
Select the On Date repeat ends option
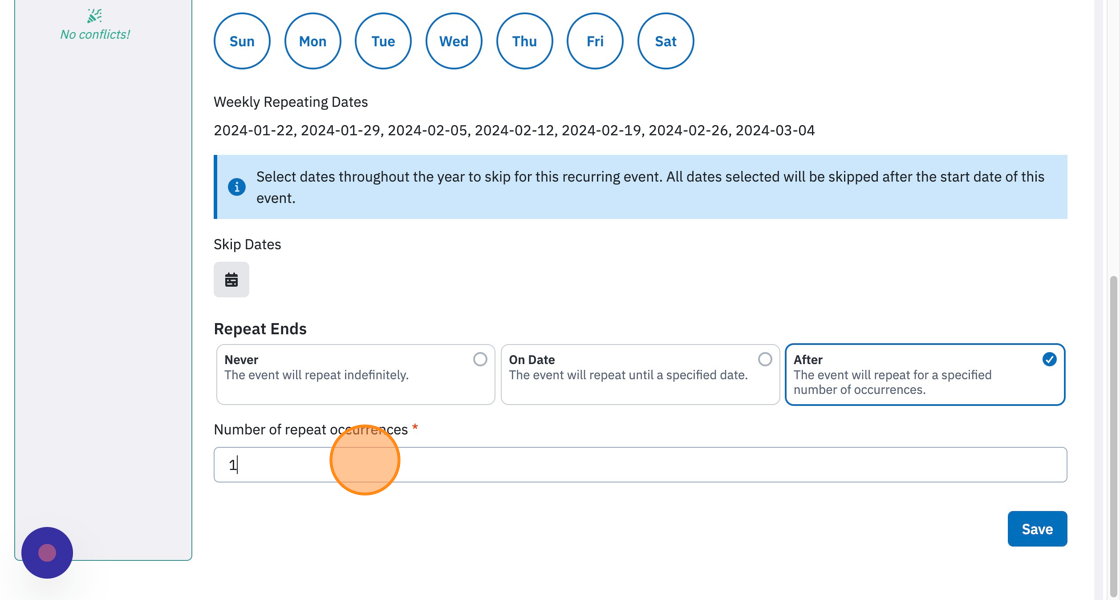[640, 374]
